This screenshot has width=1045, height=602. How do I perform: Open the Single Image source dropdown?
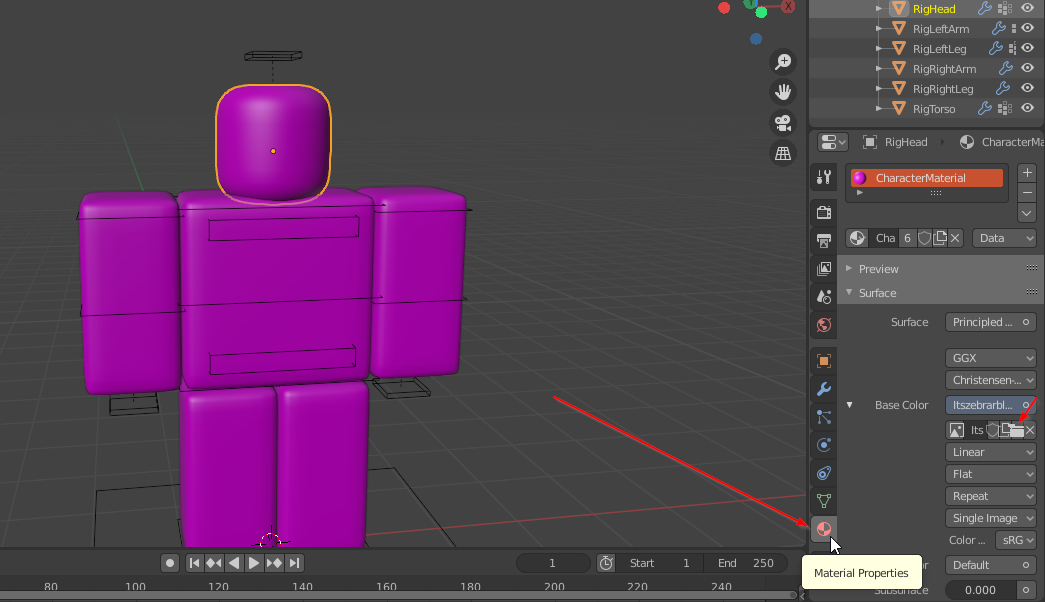[990, 518]
